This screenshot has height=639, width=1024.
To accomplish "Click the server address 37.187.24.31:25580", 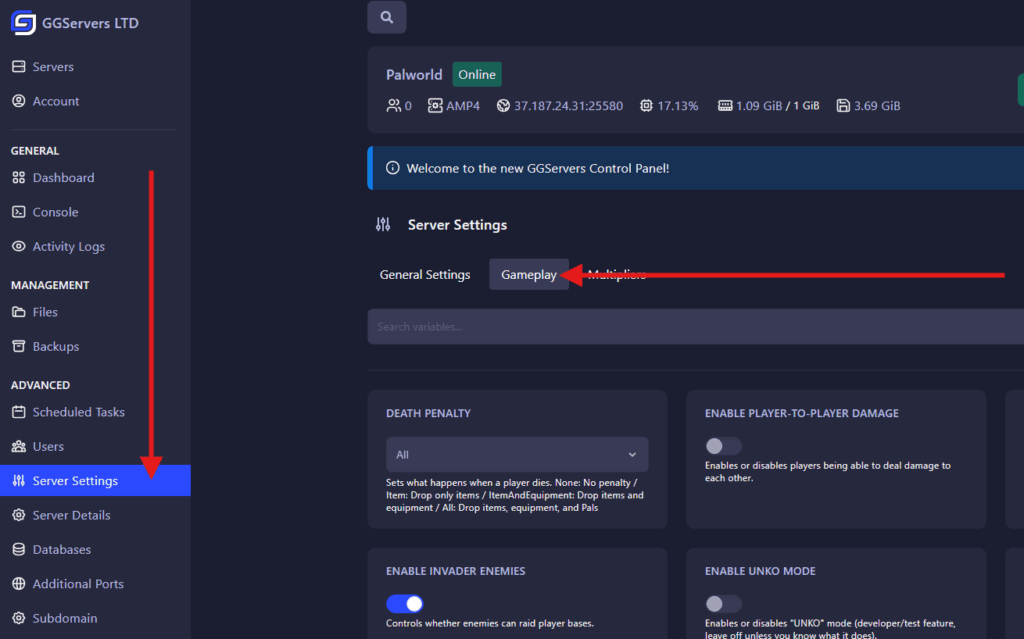I will click(x=568, y=105).
